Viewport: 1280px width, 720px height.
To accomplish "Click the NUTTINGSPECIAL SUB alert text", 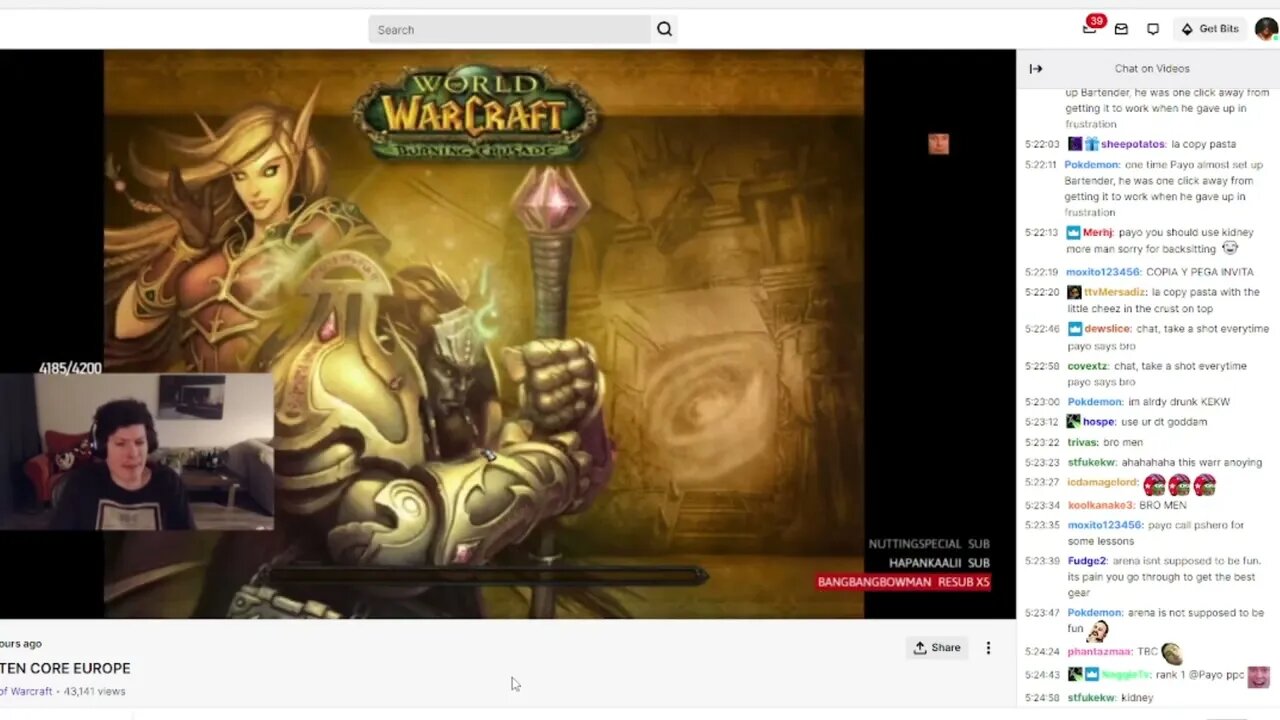I will point(929,544).
